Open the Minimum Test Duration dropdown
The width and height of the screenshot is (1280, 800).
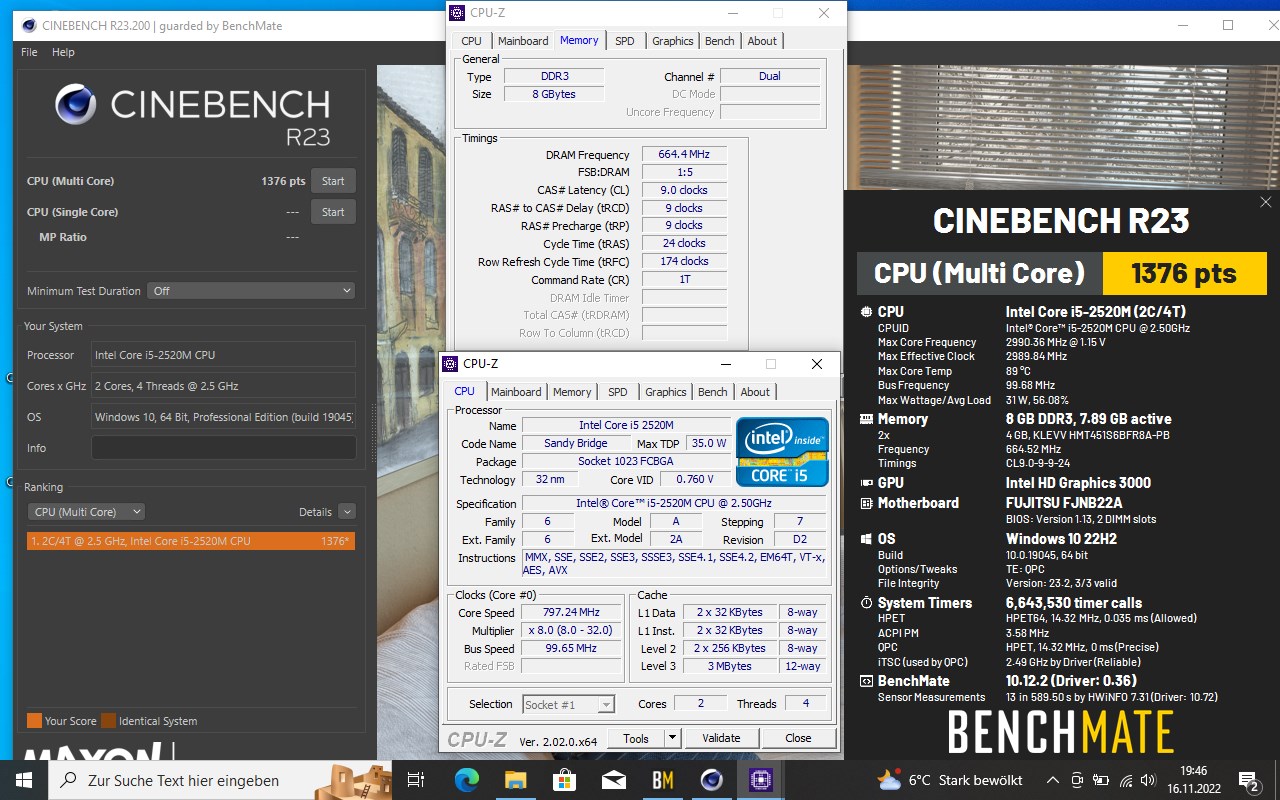pyautogui.click(x=251, y=291)
